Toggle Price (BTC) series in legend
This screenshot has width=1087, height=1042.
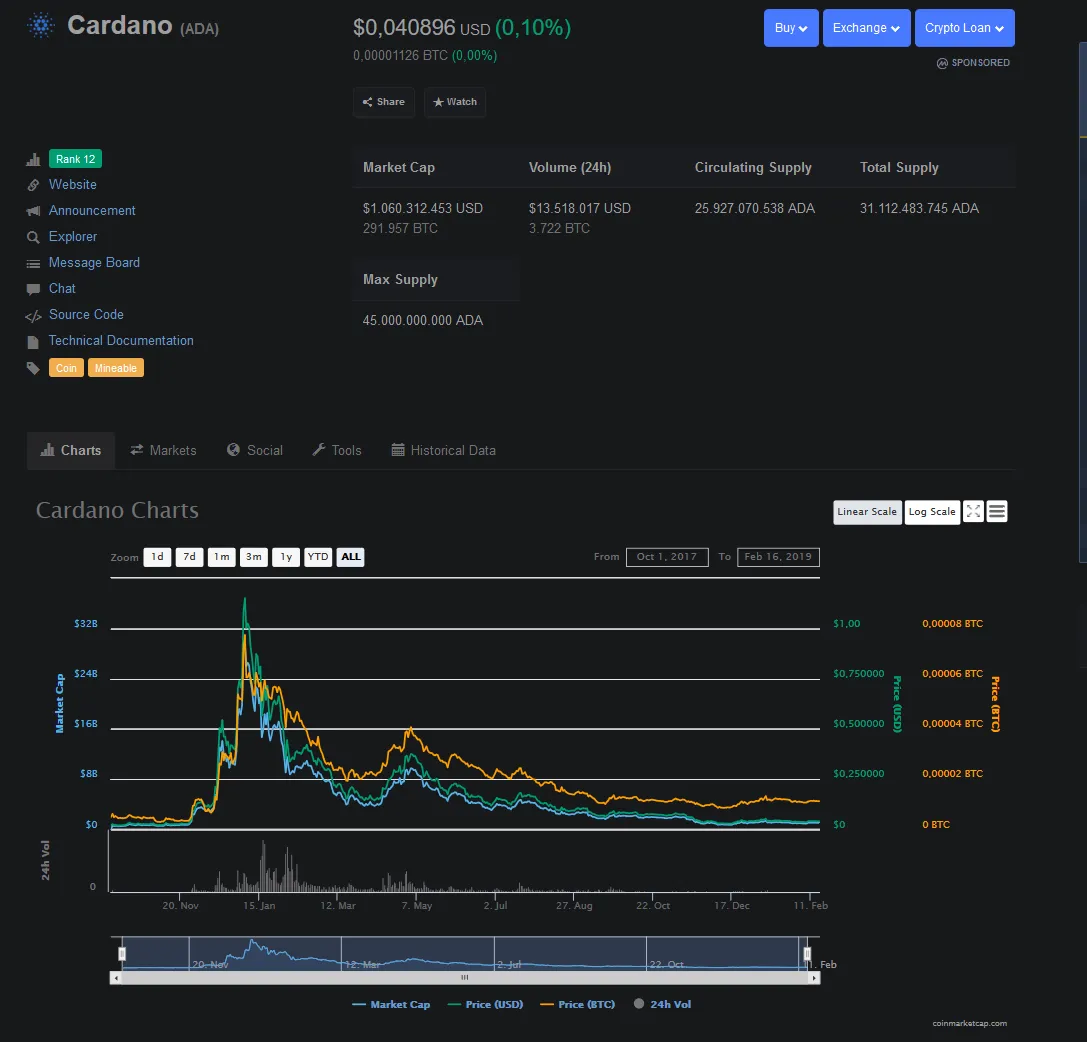577,1005
